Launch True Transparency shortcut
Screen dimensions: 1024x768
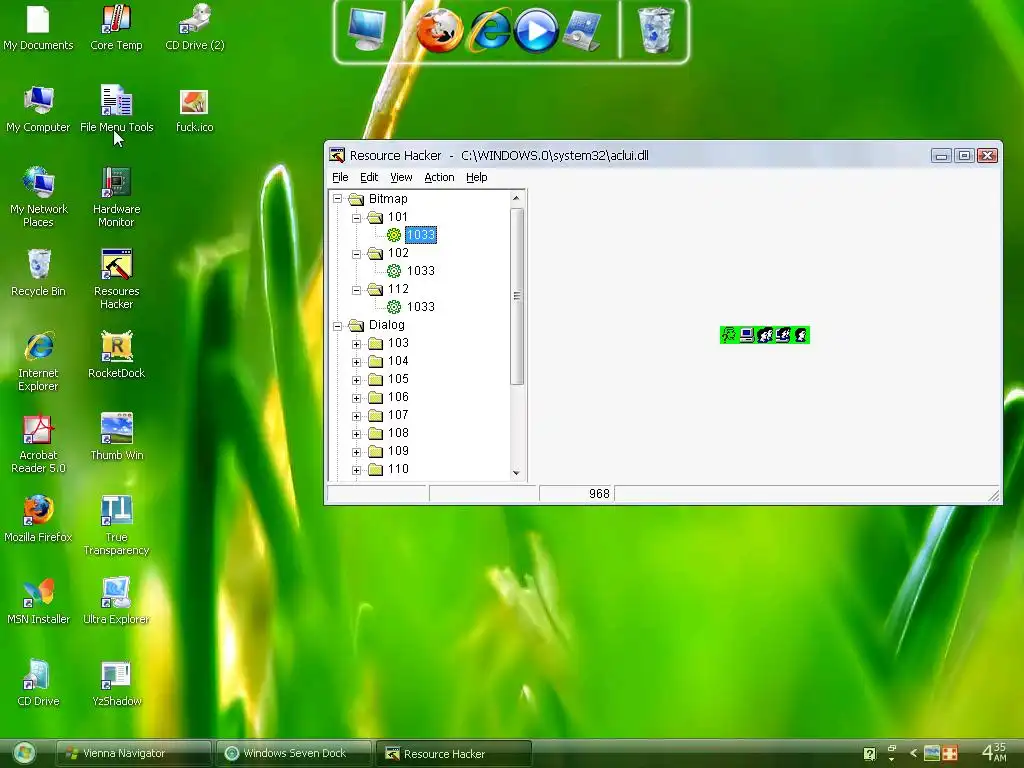tap(116, 525)
